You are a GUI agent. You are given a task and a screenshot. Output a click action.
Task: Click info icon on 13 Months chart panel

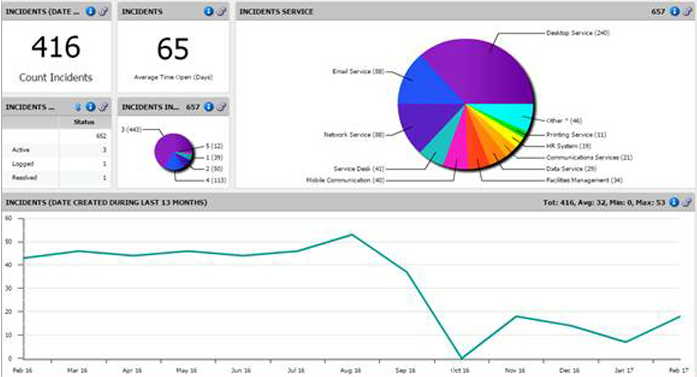coord(674,202)
